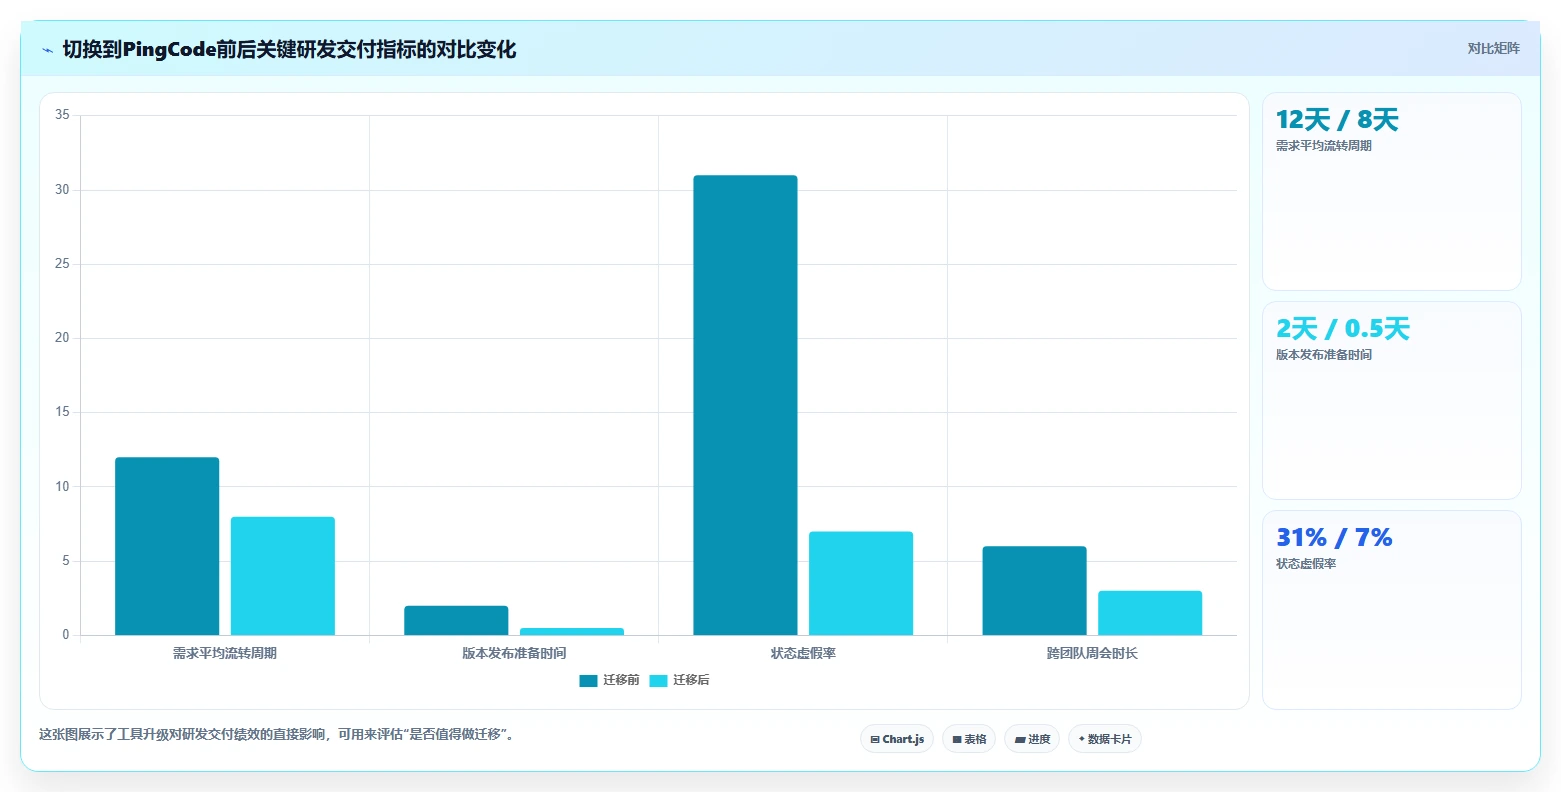Click the 迁移后 bar for 跨团队周会时长
The image size is (1561, 792).
1150,613
